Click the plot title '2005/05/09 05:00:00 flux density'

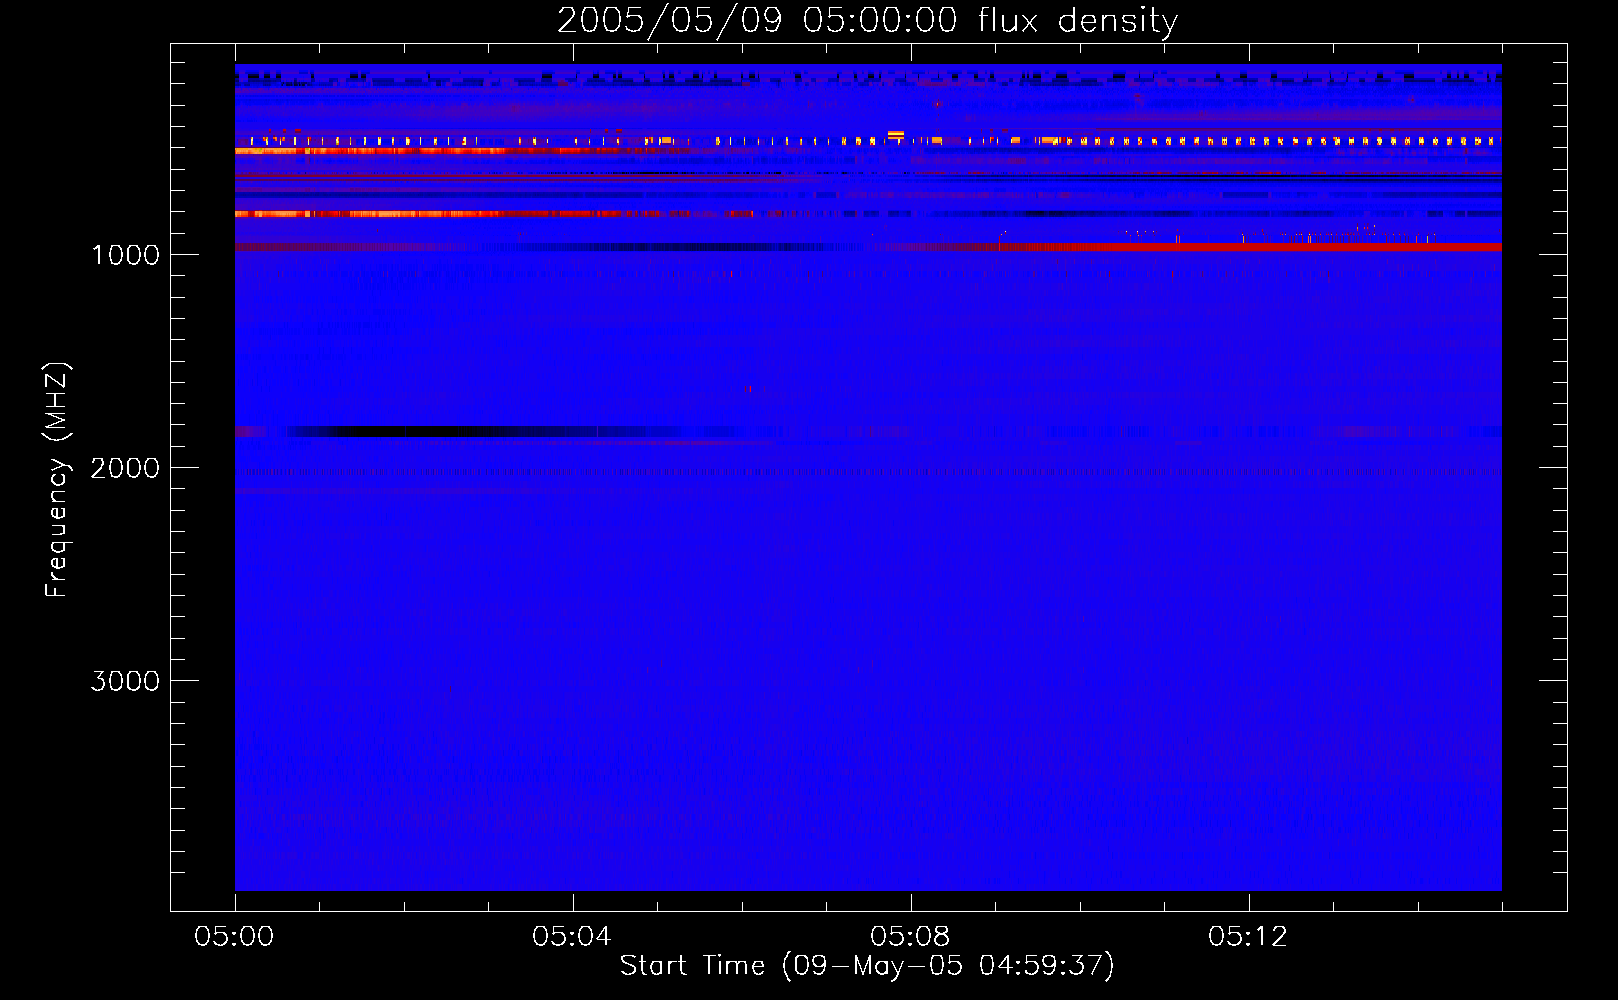tap(867, 21)
